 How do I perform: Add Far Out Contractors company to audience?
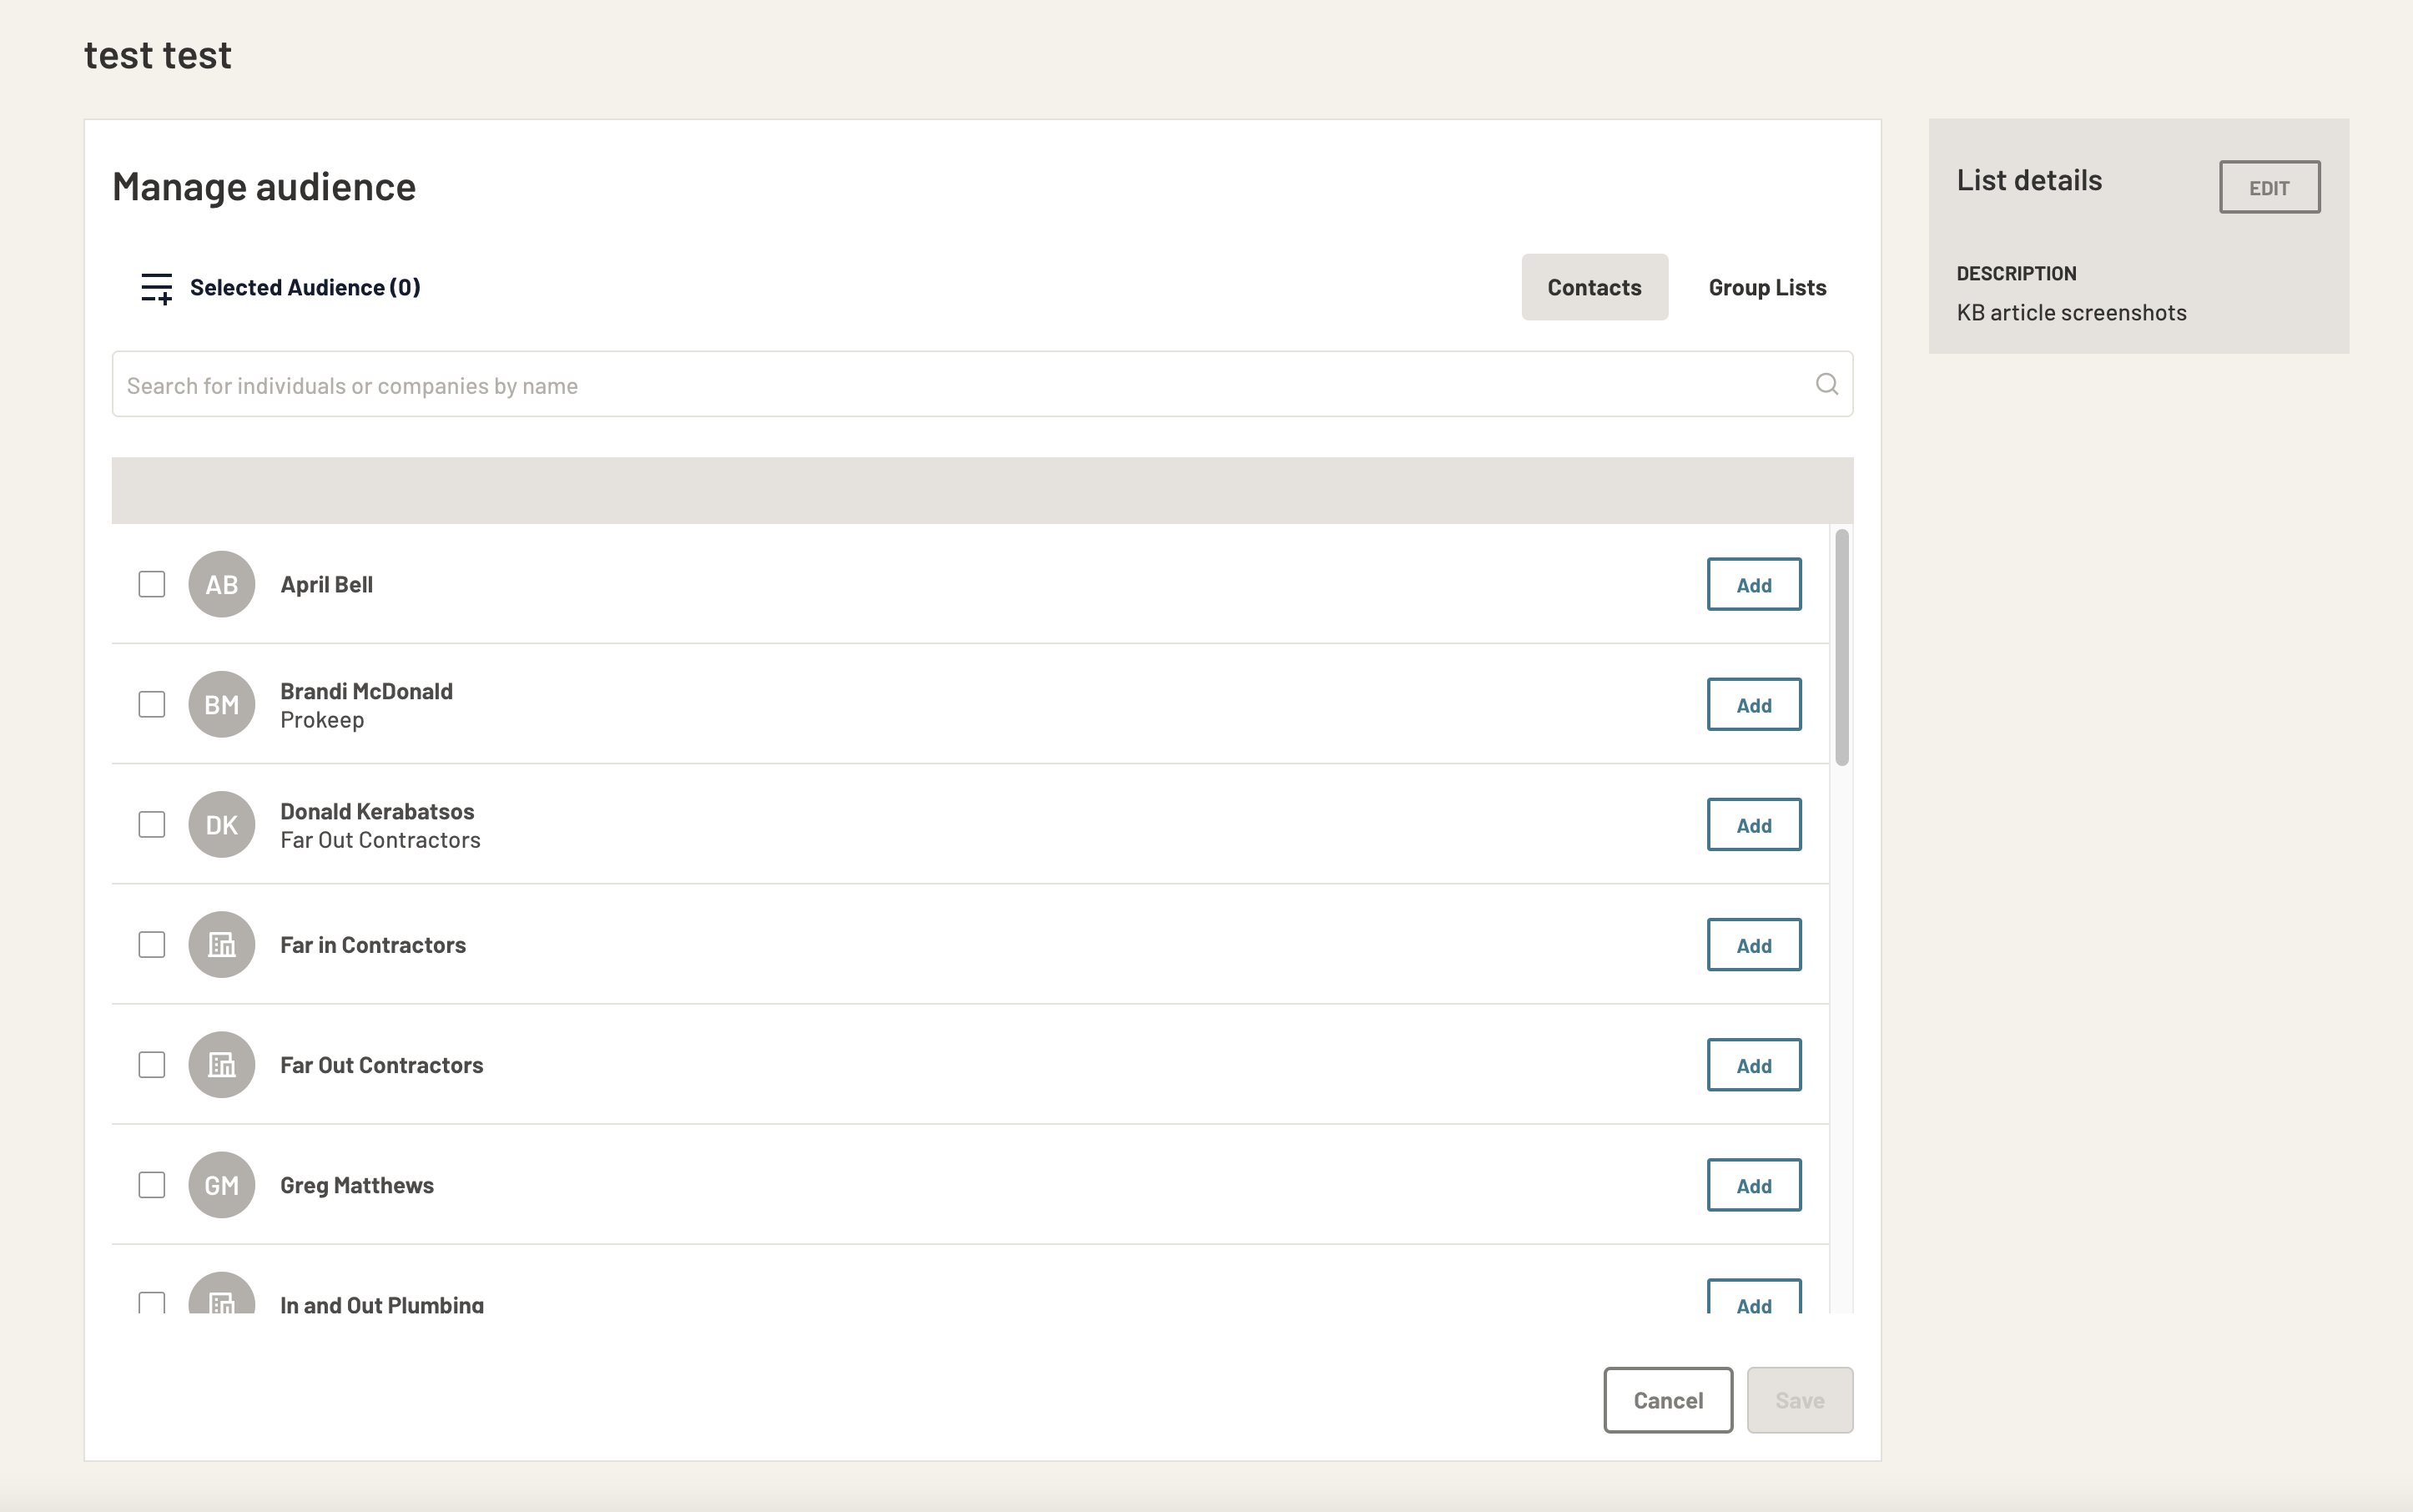[x=1754, y=1064]
